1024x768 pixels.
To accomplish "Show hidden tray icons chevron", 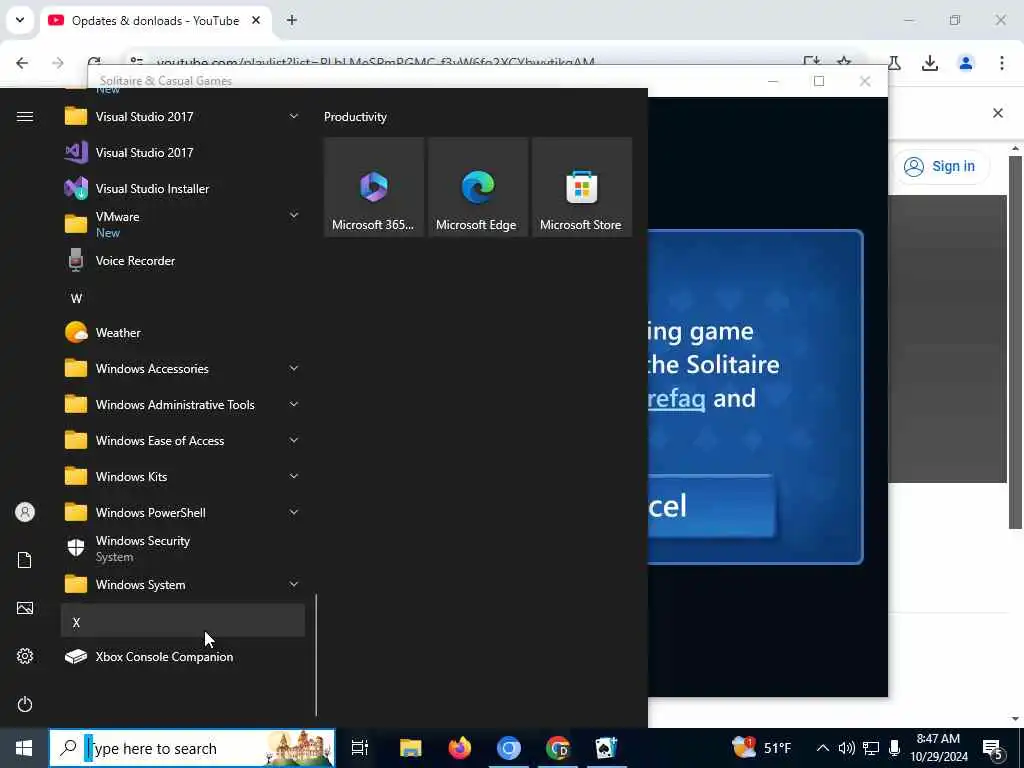I will coord(823,748).
